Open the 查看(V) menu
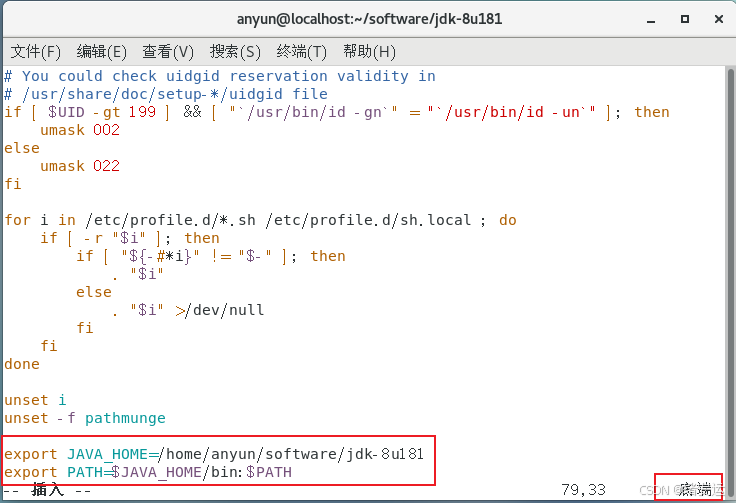The image size is (736, 503). (x=168, y=51)
